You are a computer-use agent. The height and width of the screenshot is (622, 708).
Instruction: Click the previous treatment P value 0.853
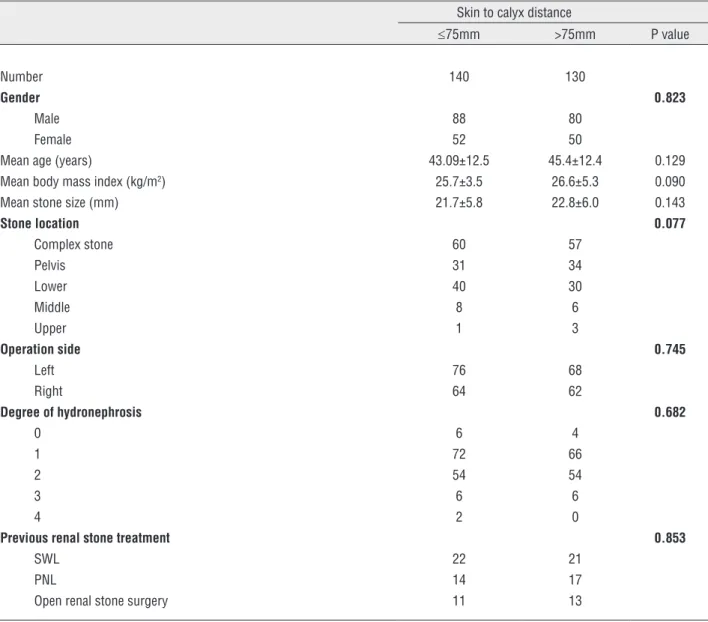(670, 538)
